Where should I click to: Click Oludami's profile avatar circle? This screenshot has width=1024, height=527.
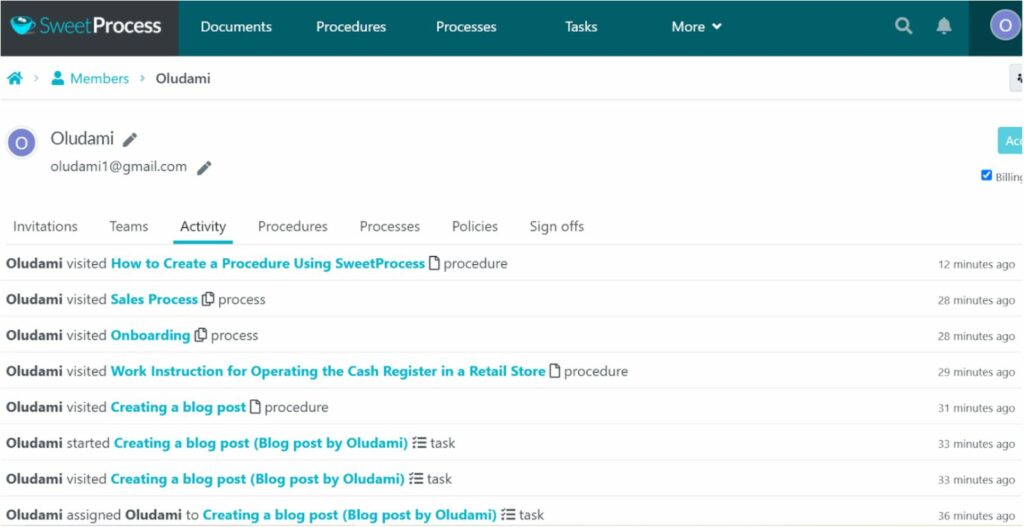[22, 143]
